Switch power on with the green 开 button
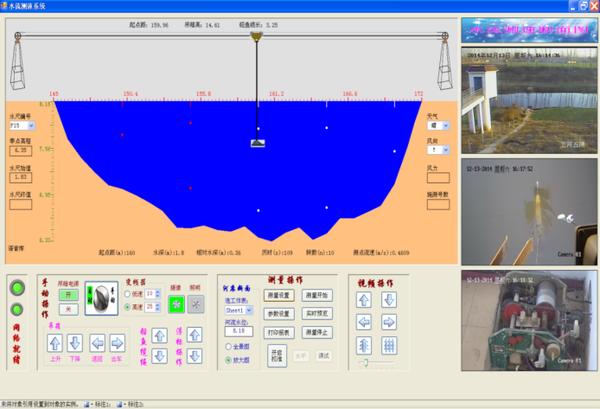600x409 pixels. 69,295
